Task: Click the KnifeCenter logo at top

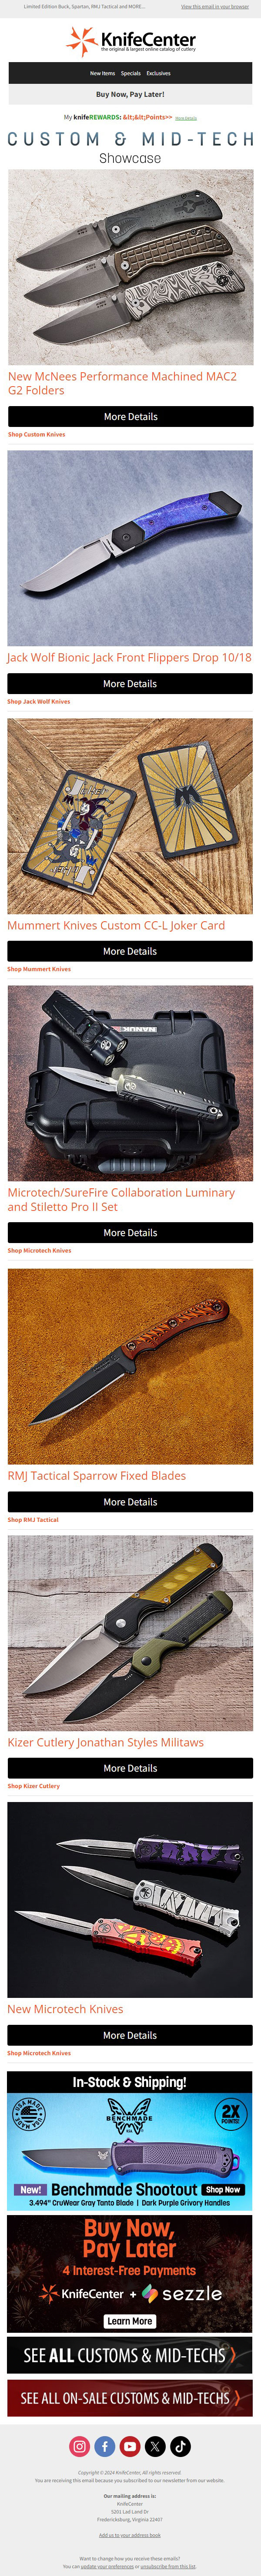Action: pyautogui.click(x=130, y=41)
